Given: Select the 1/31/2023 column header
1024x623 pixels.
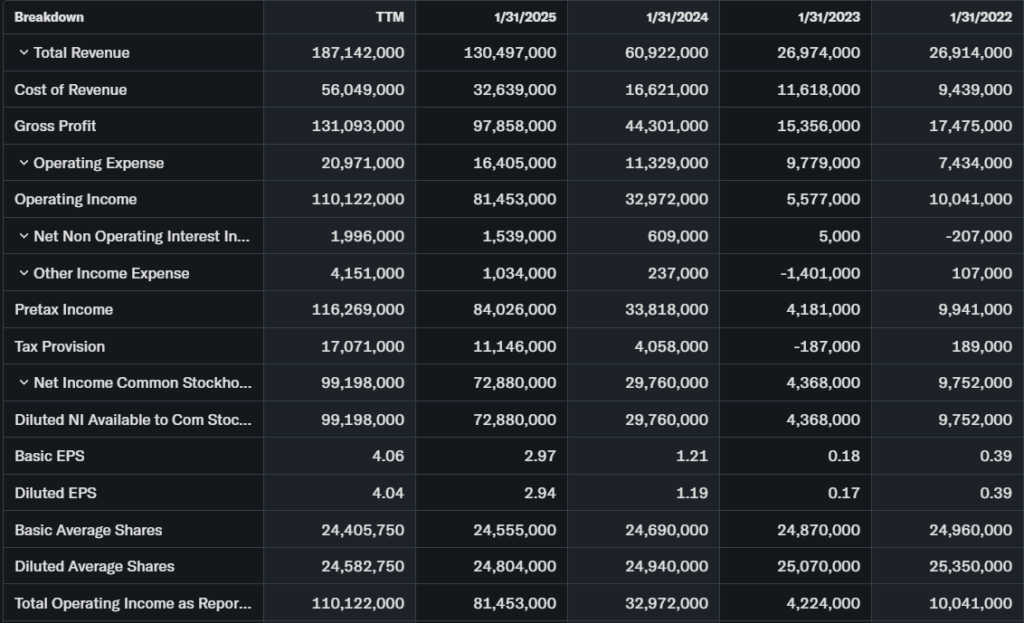Looking at the screenshot, I should pos(829,17).
